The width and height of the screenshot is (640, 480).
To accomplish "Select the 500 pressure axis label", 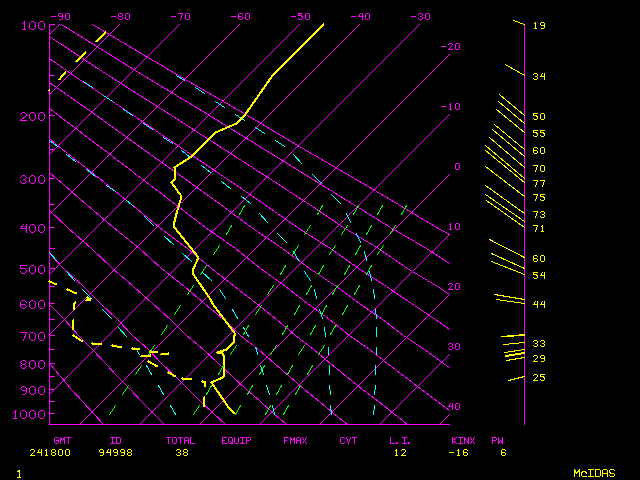I will pos(33,270).
